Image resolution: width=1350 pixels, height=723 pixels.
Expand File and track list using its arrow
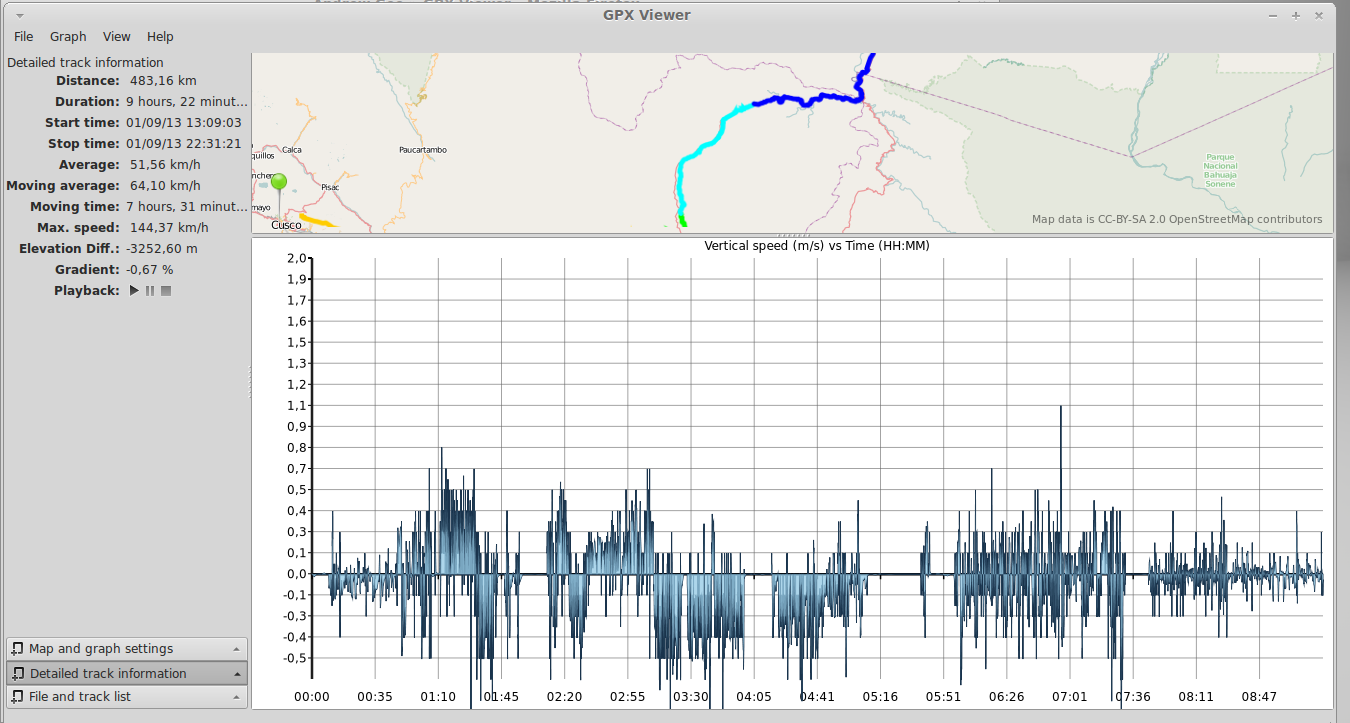click(x=236, y=697)
